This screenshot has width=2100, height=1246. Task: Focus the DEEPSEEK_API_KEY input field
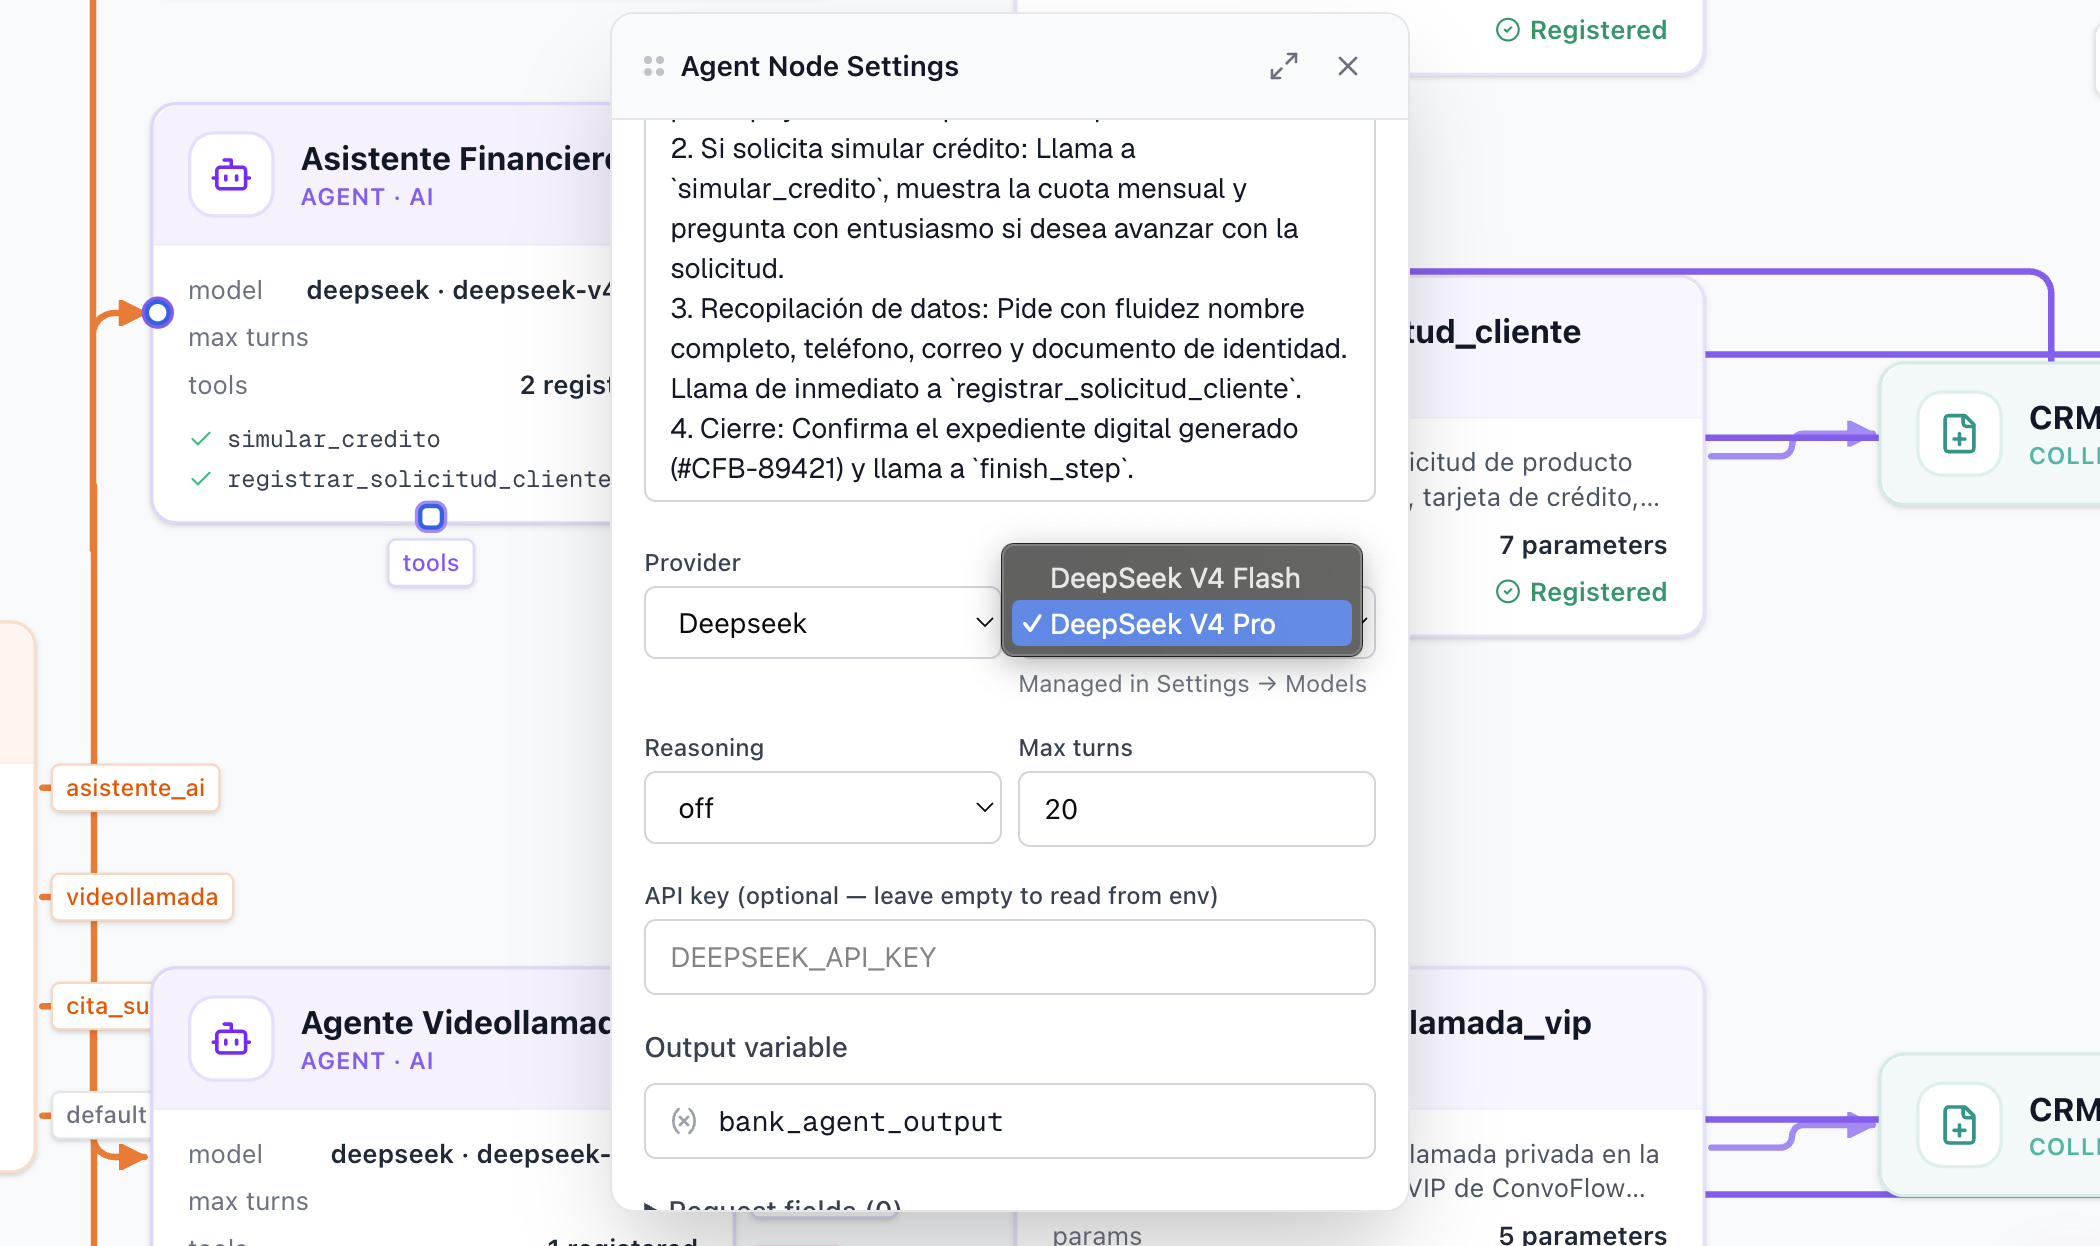point(1009,957)
